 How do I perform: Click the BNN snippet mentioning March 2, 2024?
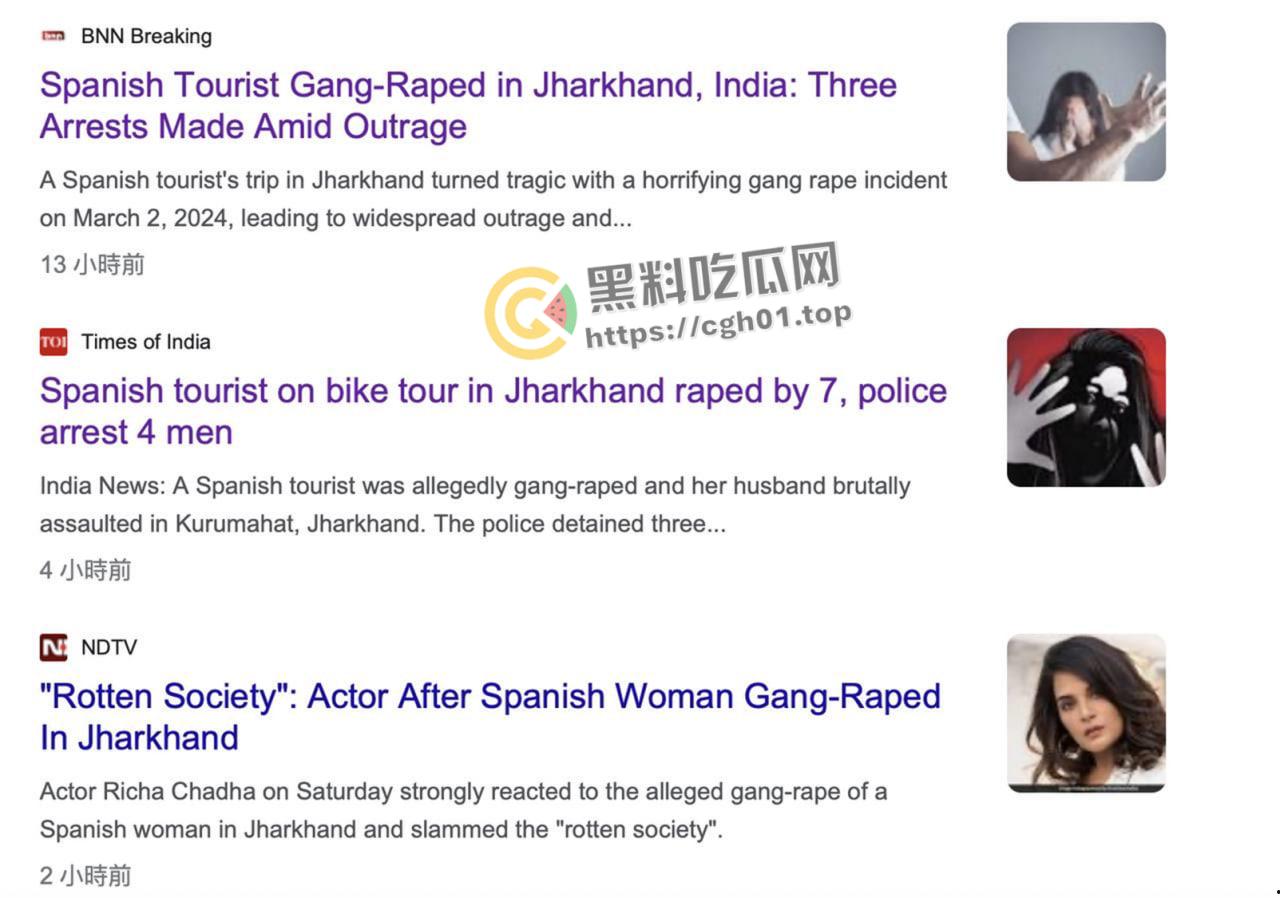494,199
